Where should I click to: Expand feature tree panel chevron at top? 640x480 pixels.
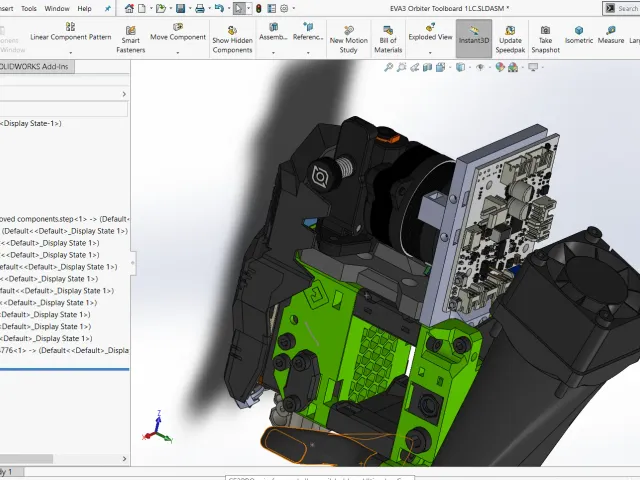point(124,94)
